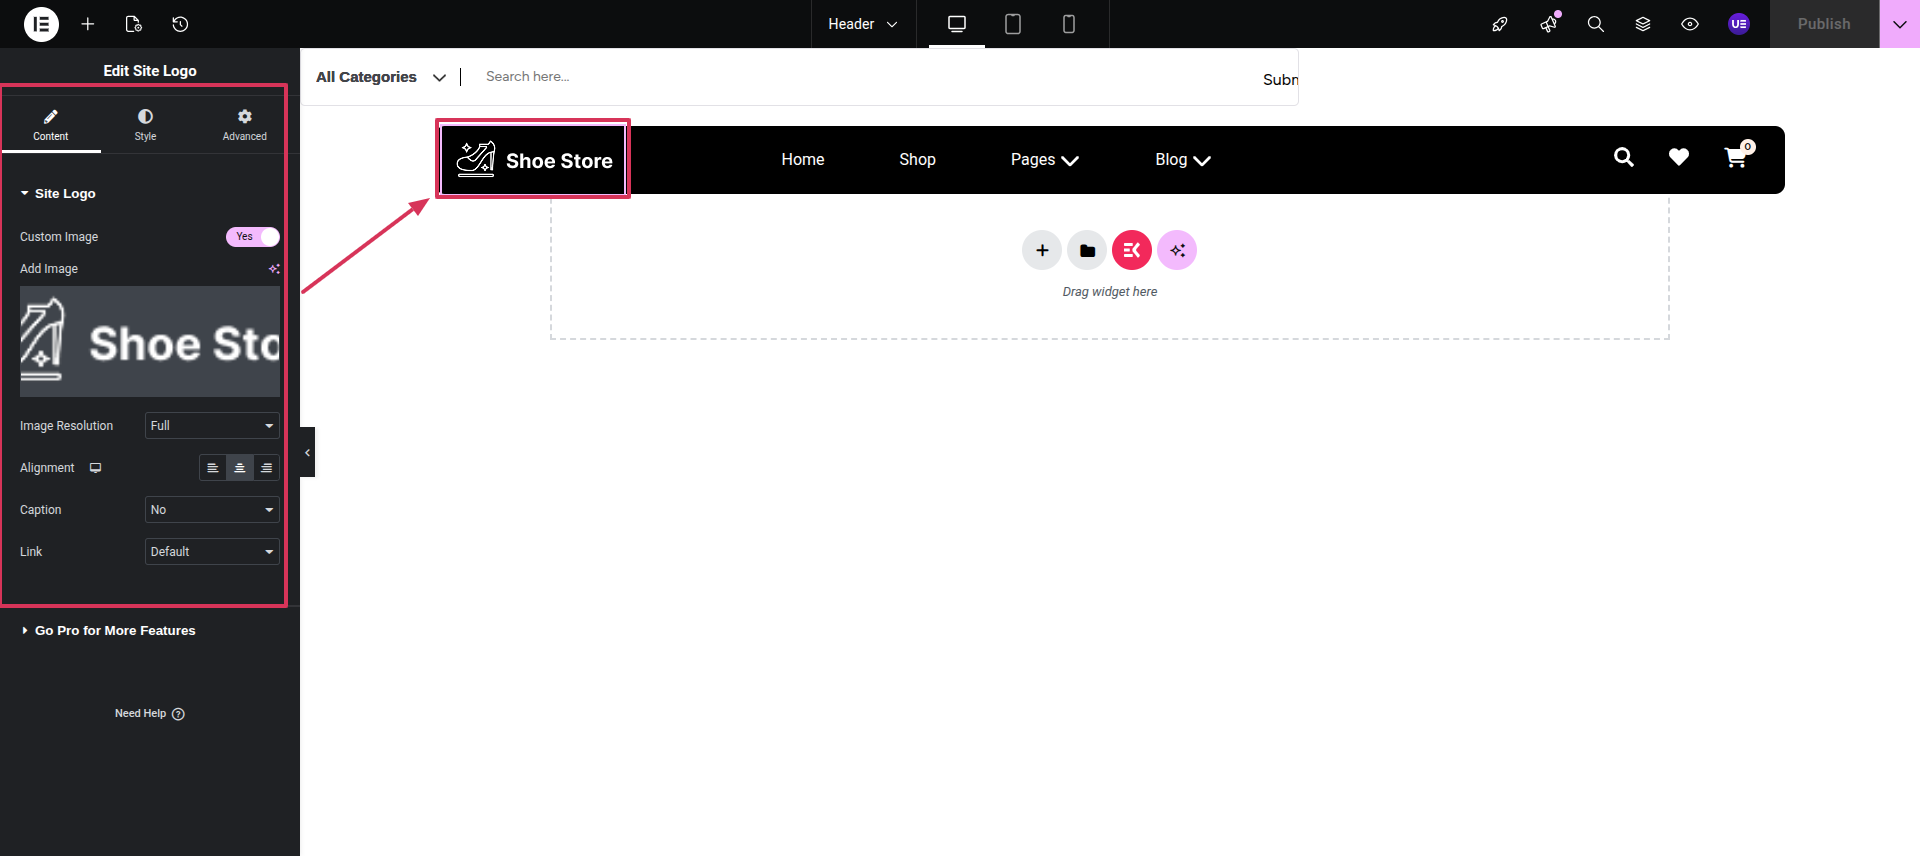Screen dimensions: 1920x856
Task: Click the Shoe Store logo image thumbnail
Action: click(150, 342)
